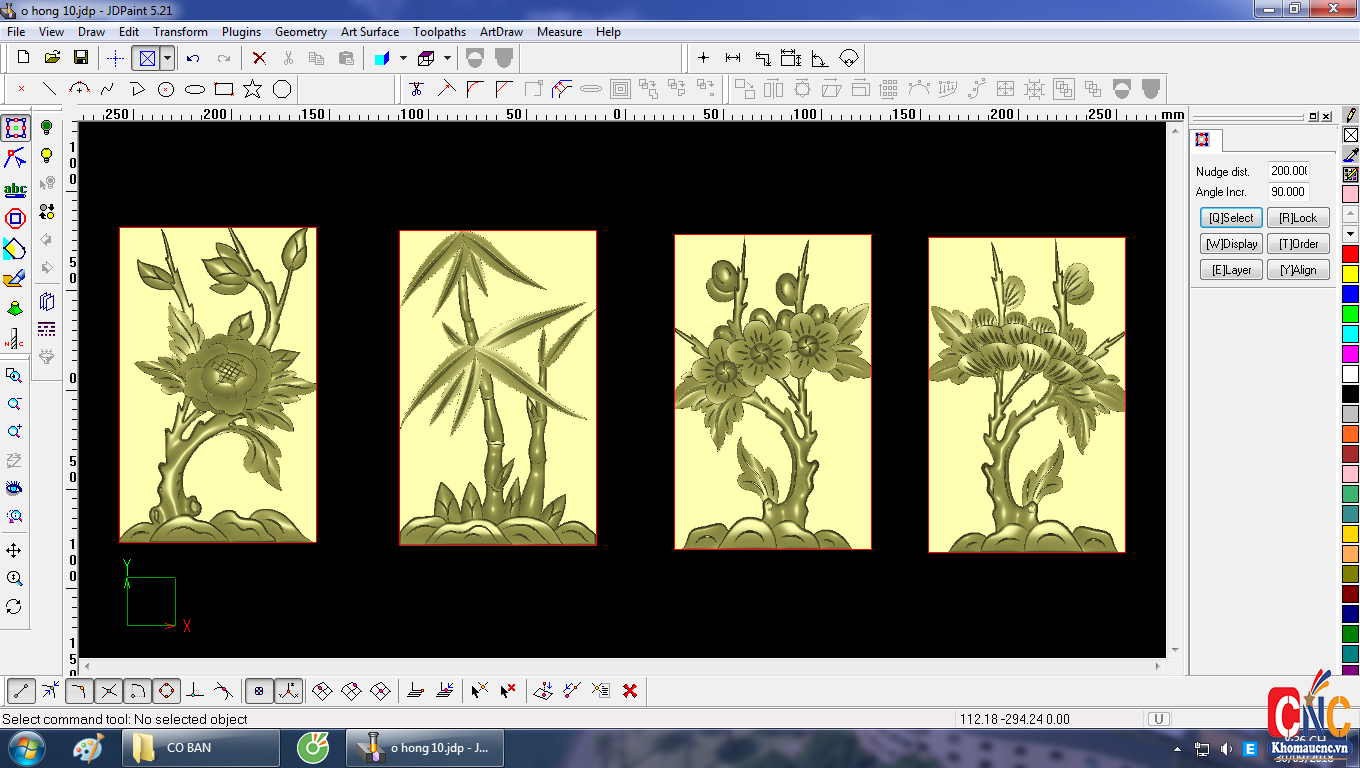
Task: Click the Nudge dist. input field
Action: 1288,171
